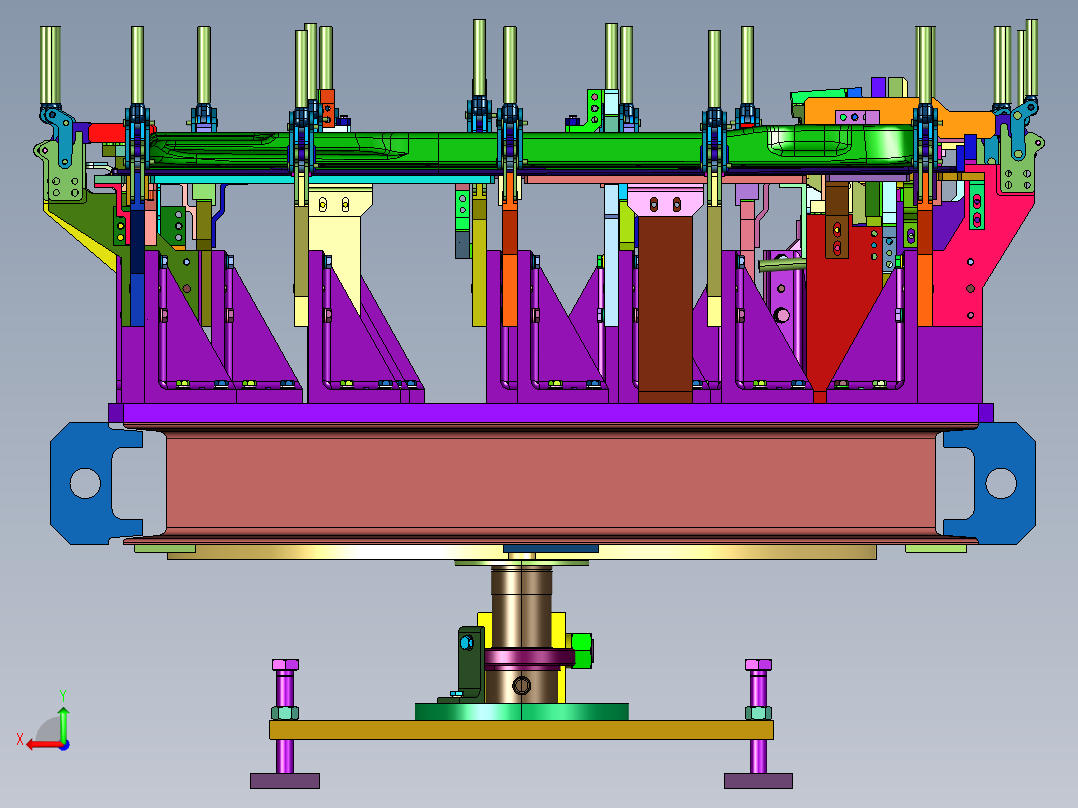Select the yellow angled plate at far left
This screenshot has width=1078, height=808.
(79, 237)
